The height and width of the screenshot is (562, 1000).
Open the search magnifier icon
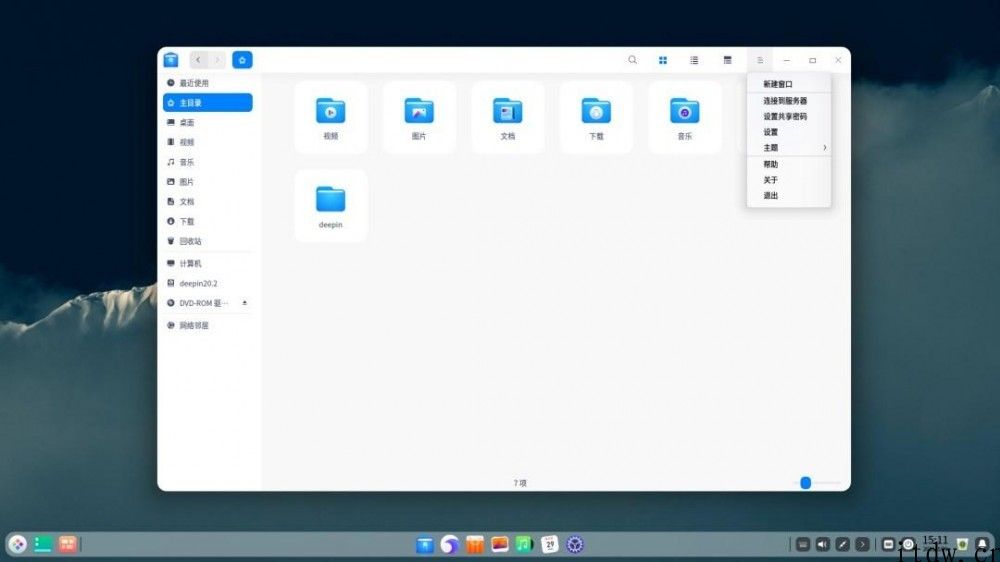(632, 60)
